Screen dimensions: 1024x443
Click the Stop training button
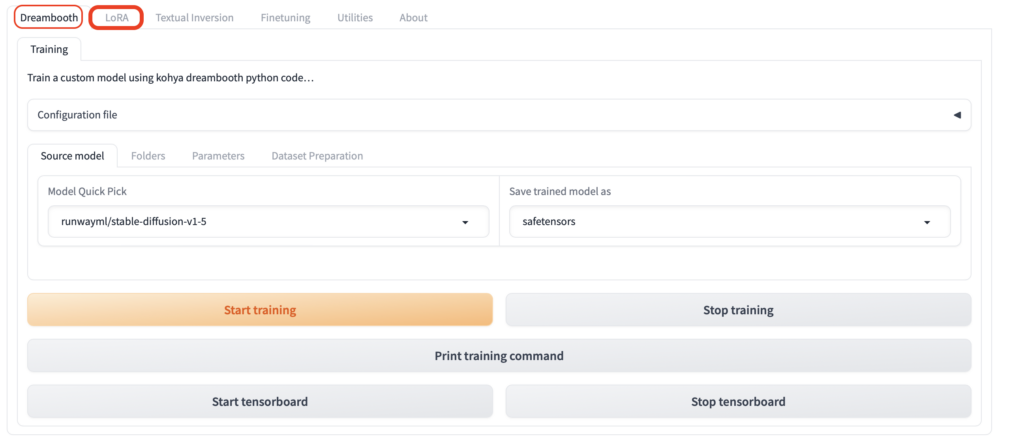738,310
